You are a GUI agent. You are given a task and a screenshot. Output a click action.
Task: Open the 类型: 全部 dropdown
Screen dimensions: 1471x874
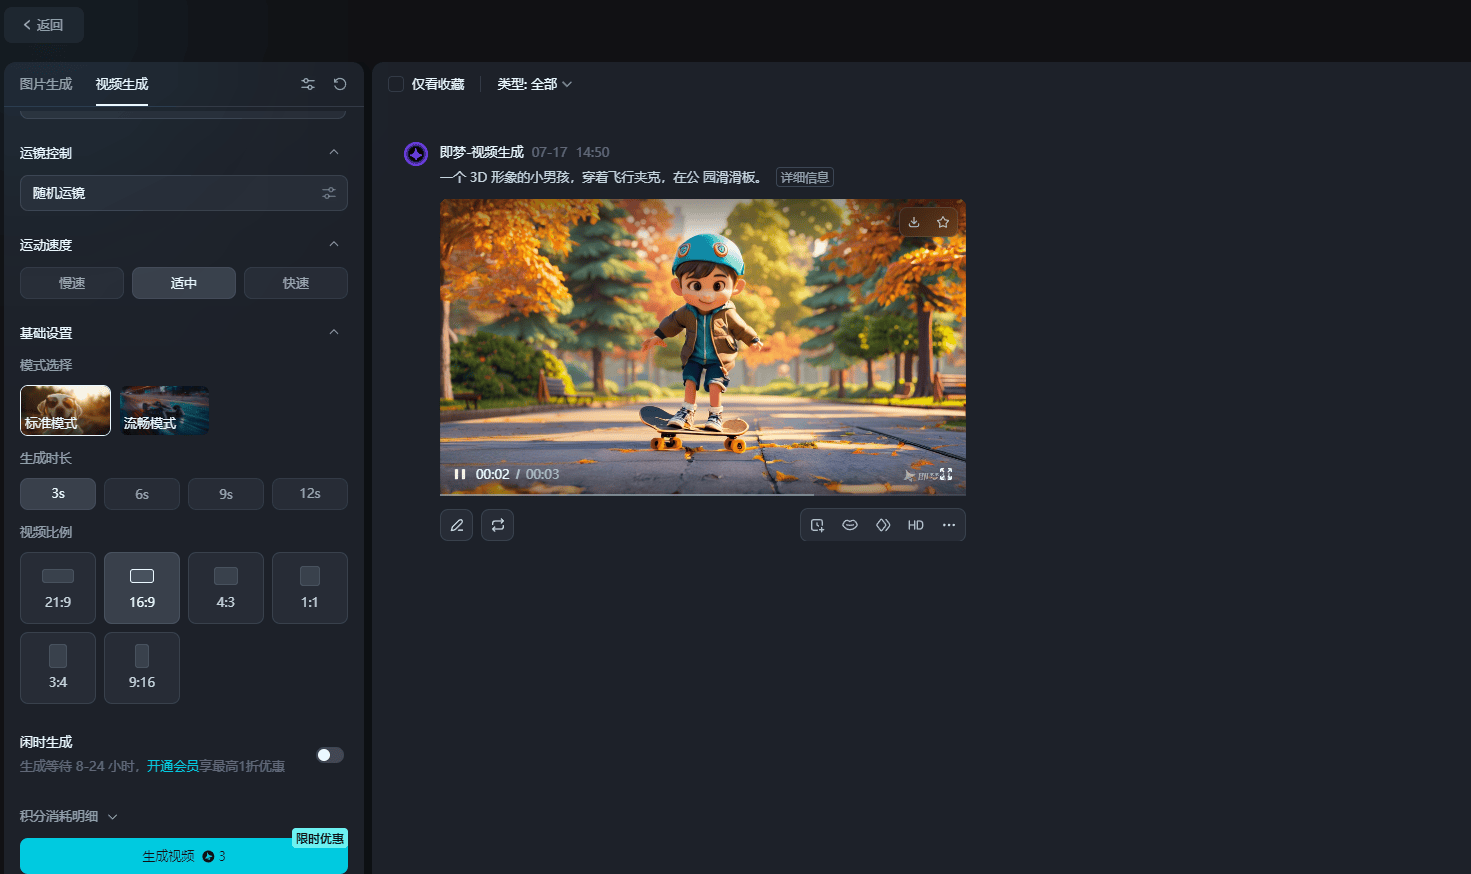point(534,84)
